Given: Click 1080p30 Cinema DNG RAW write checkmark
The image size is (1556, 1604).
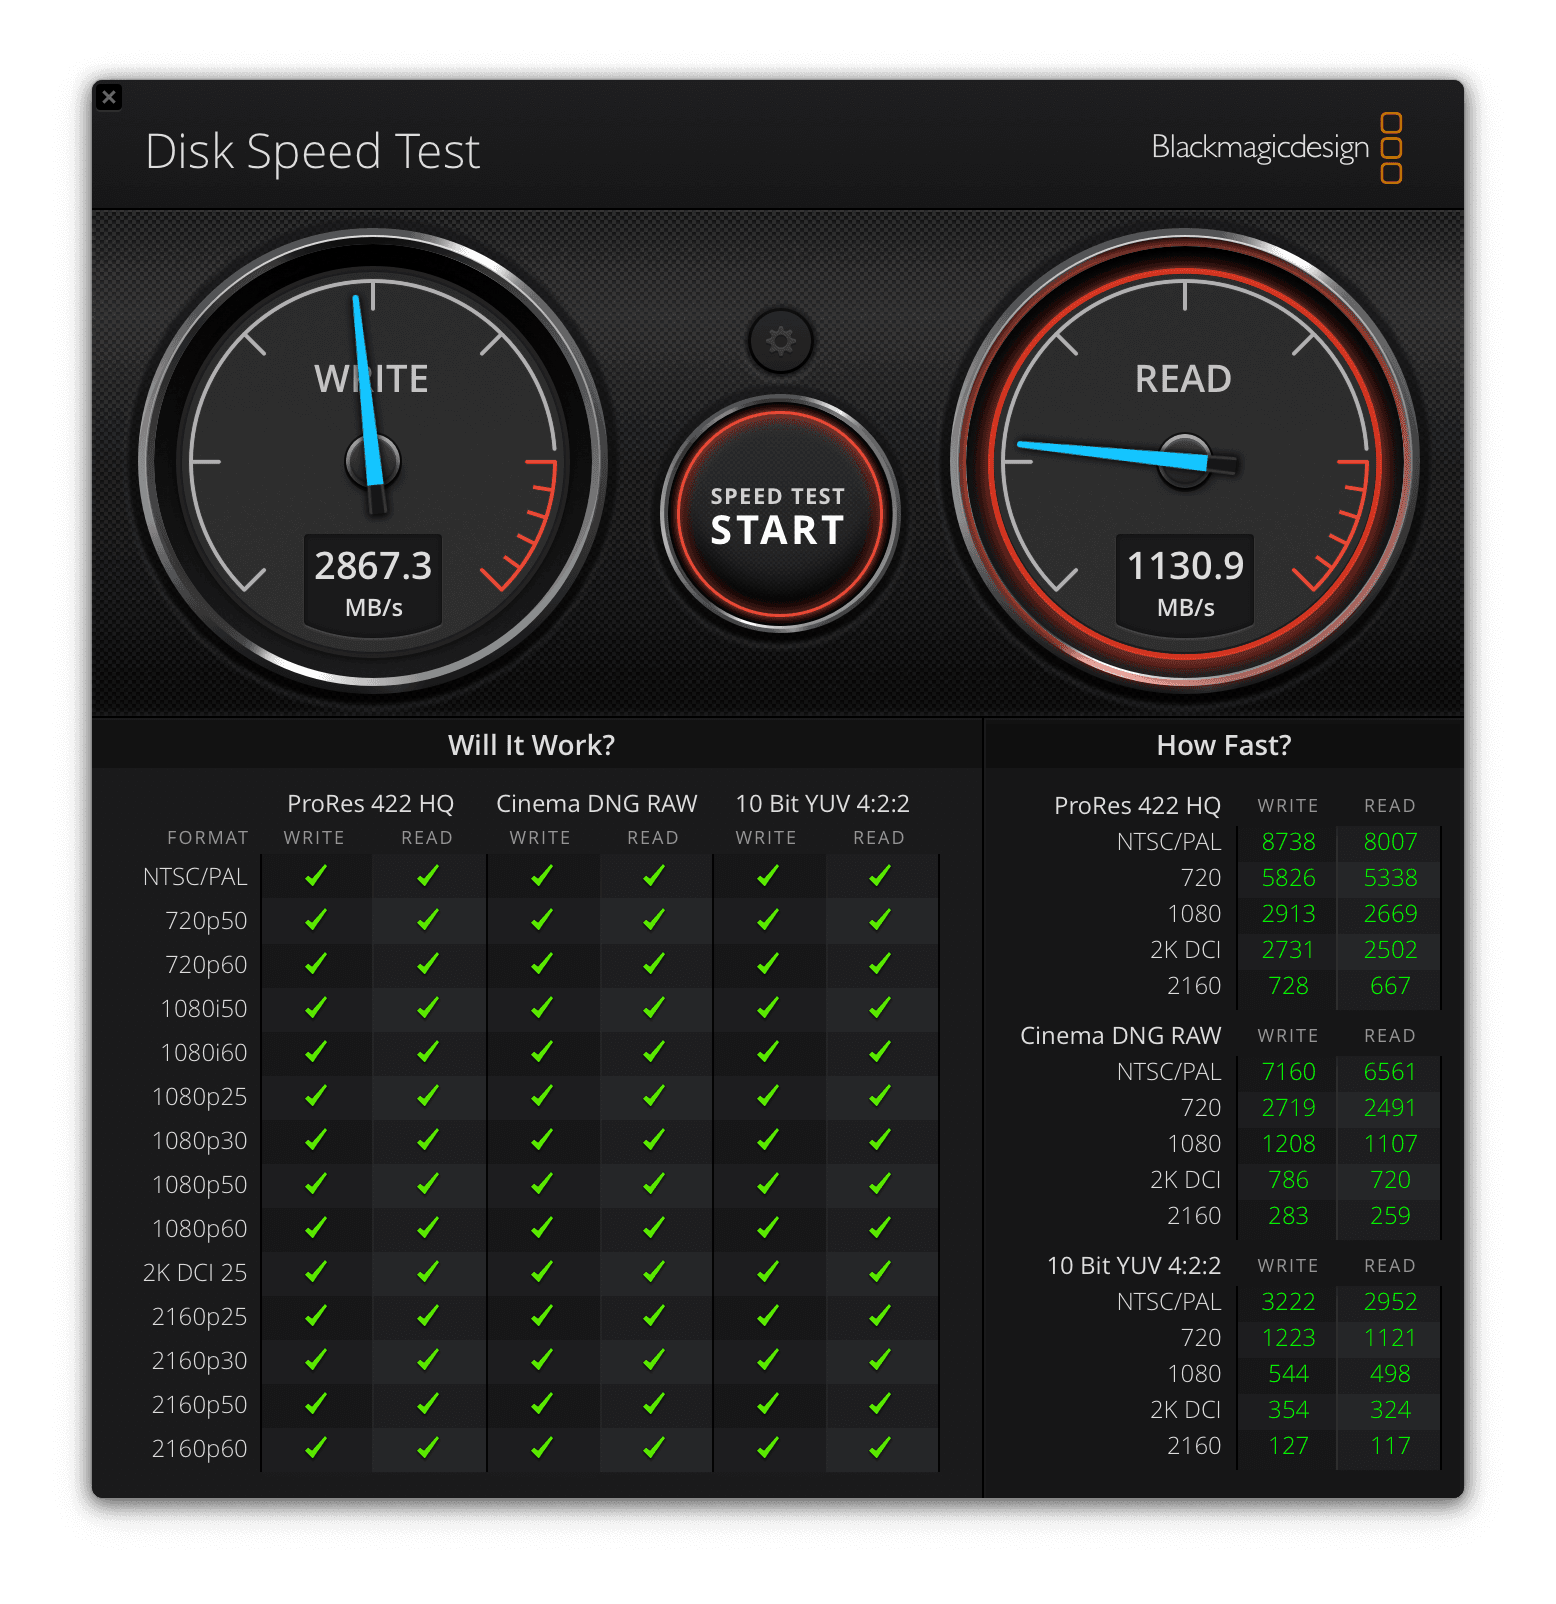Looking at the screenshot, I should [541, 1140].
